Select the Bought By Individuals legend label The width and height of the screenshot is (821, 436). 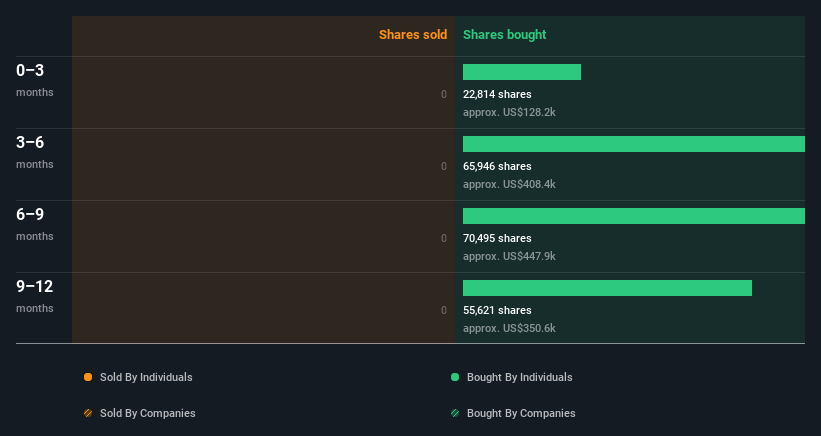[x=519, y=377]
